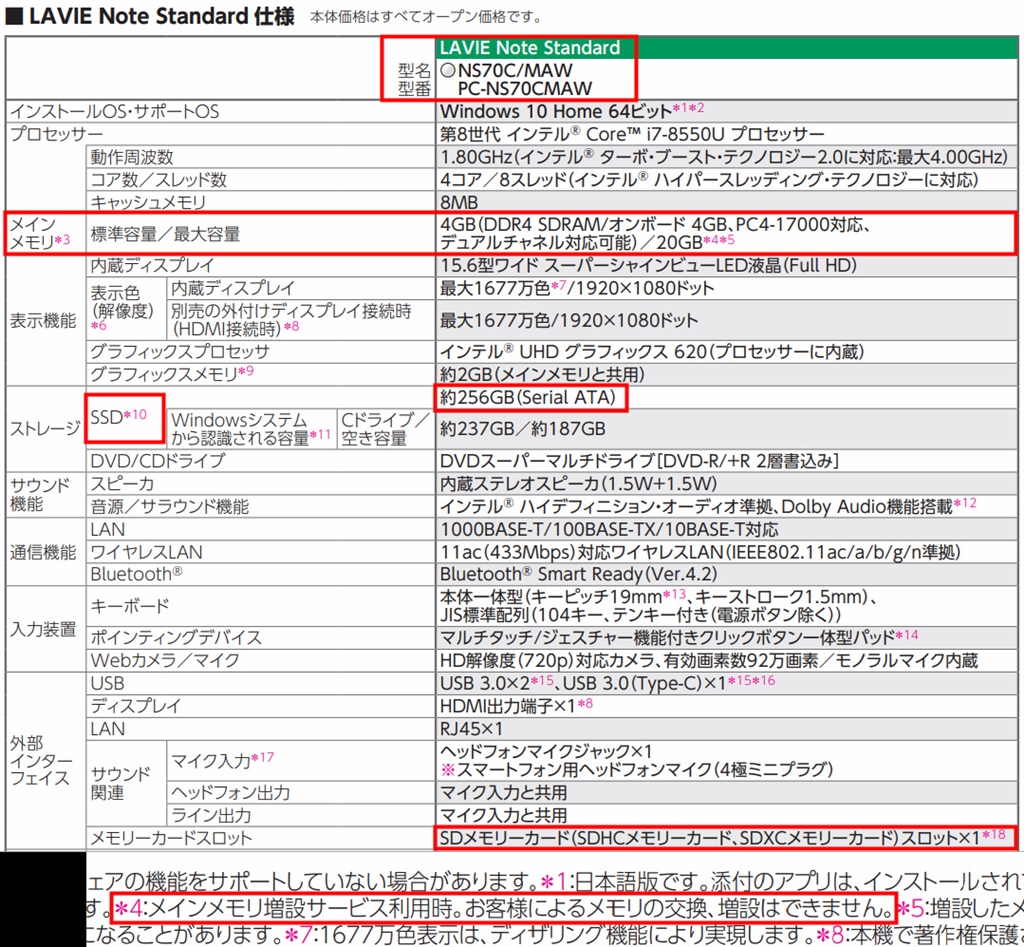Click the '11ac(433Mbps)対応ワイヤレスLAN' value
This screenshot has width=1024, height=947.
[x=581, y=553]
